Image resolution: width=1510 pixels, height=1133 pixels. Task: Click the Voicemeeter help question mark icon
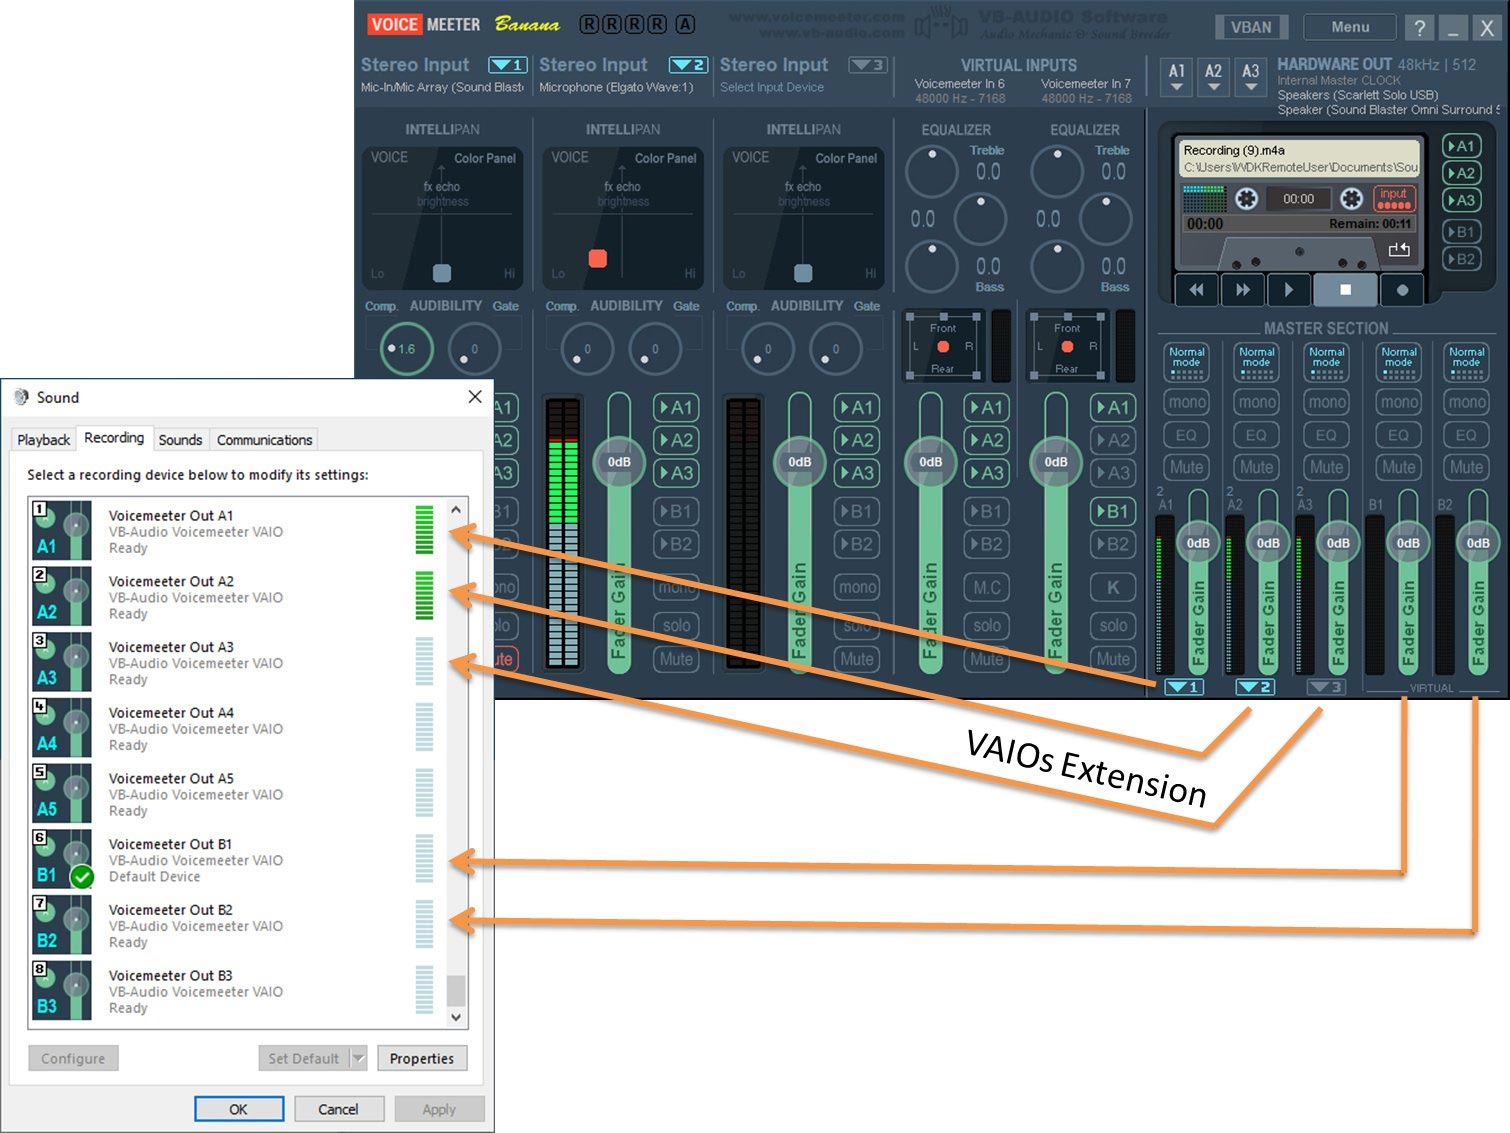tap(1419, 27)
